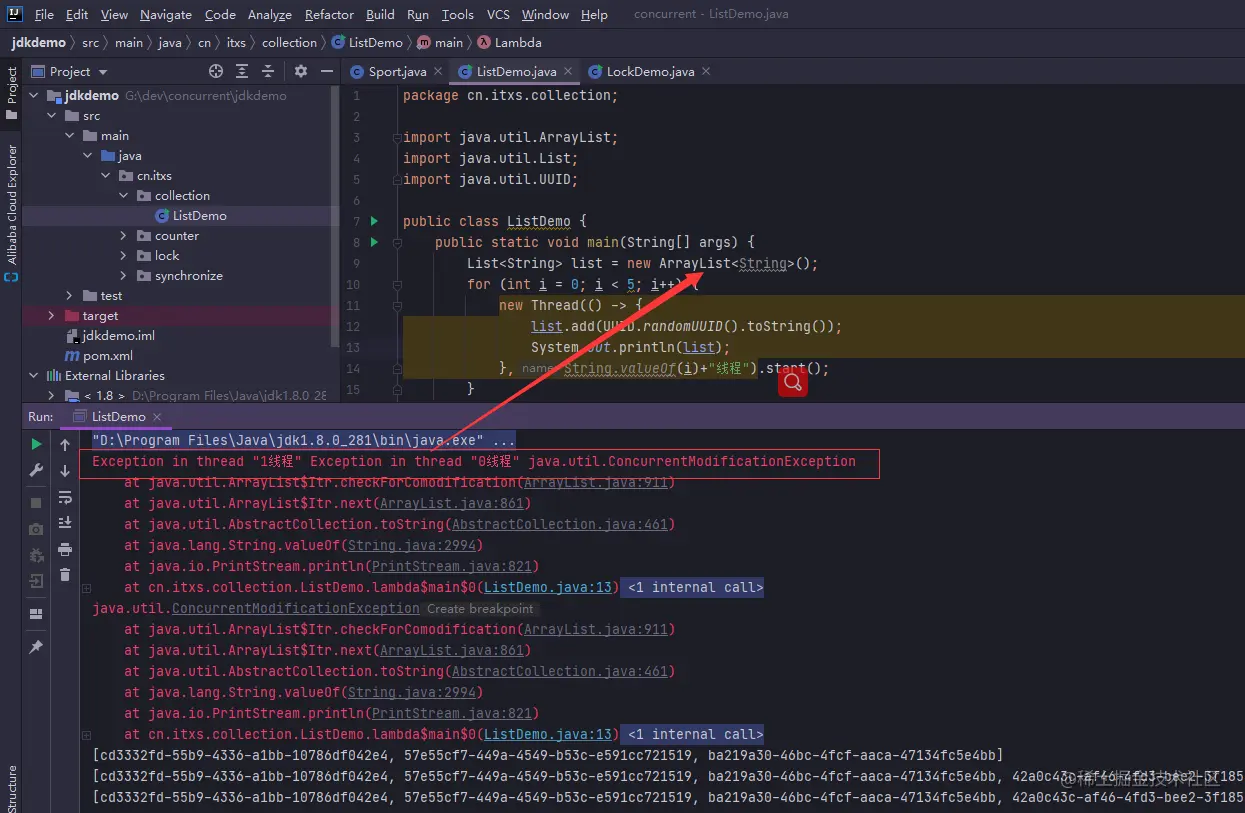Jump down the stack trace arrow
This screenshot has width=1245, height=813.
(65, 471)
